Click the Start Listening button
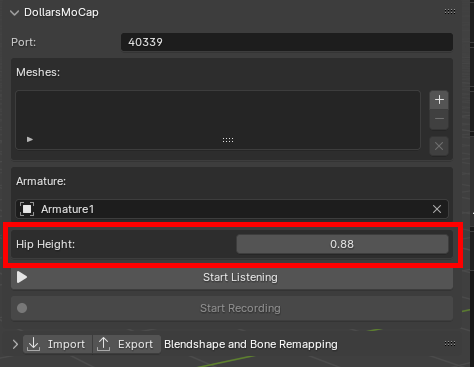 (232, 277)
